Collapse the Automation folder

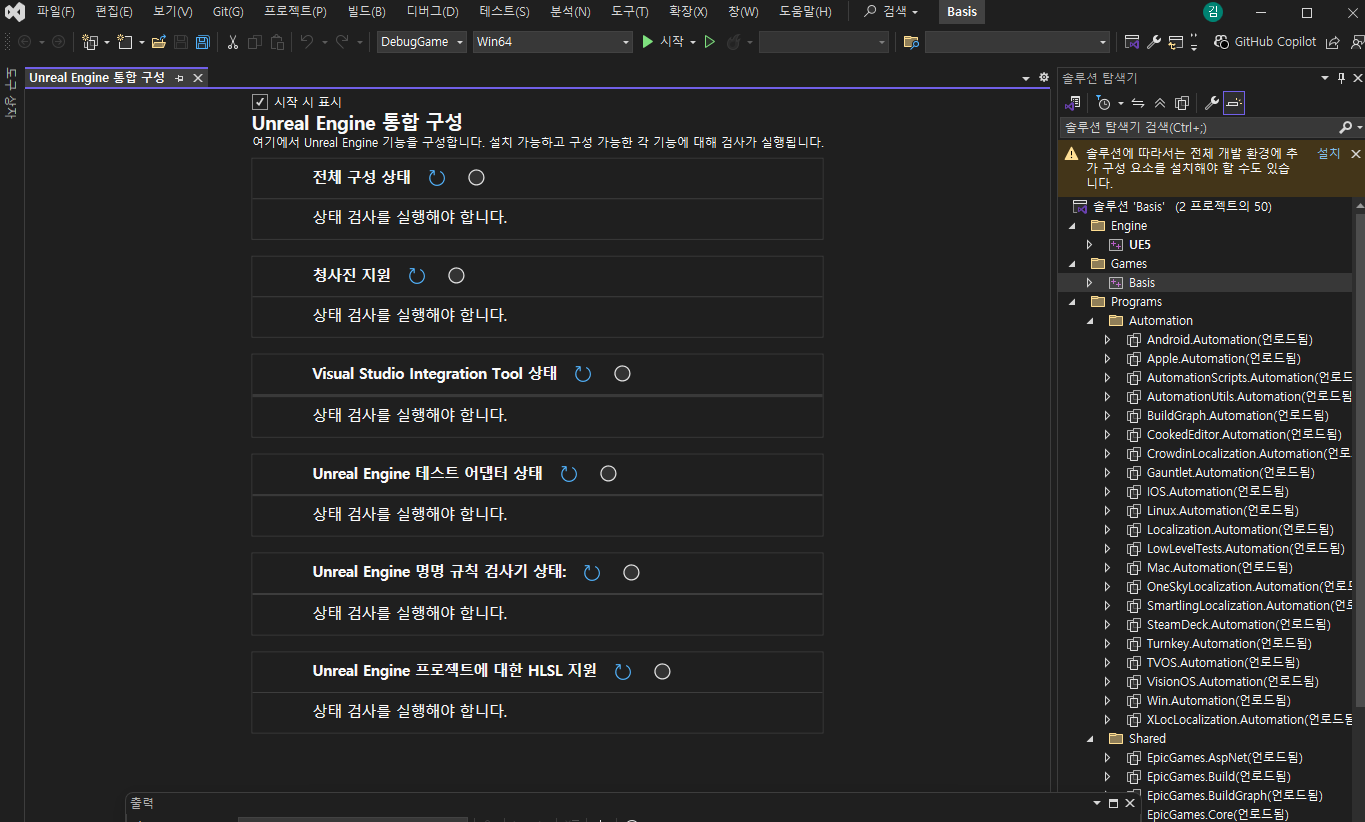click(x=1090, y=321)
